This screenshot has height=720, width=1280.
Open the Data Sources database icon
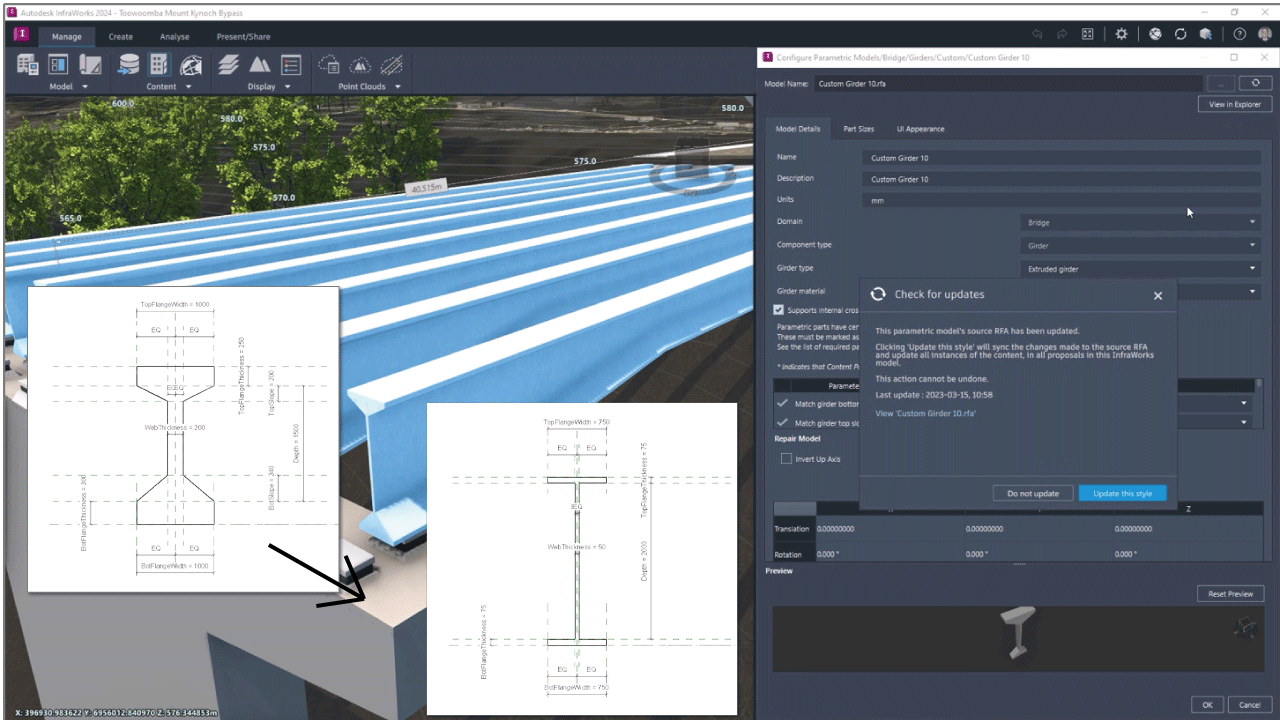pyautogui.click(x=128, y=65)
